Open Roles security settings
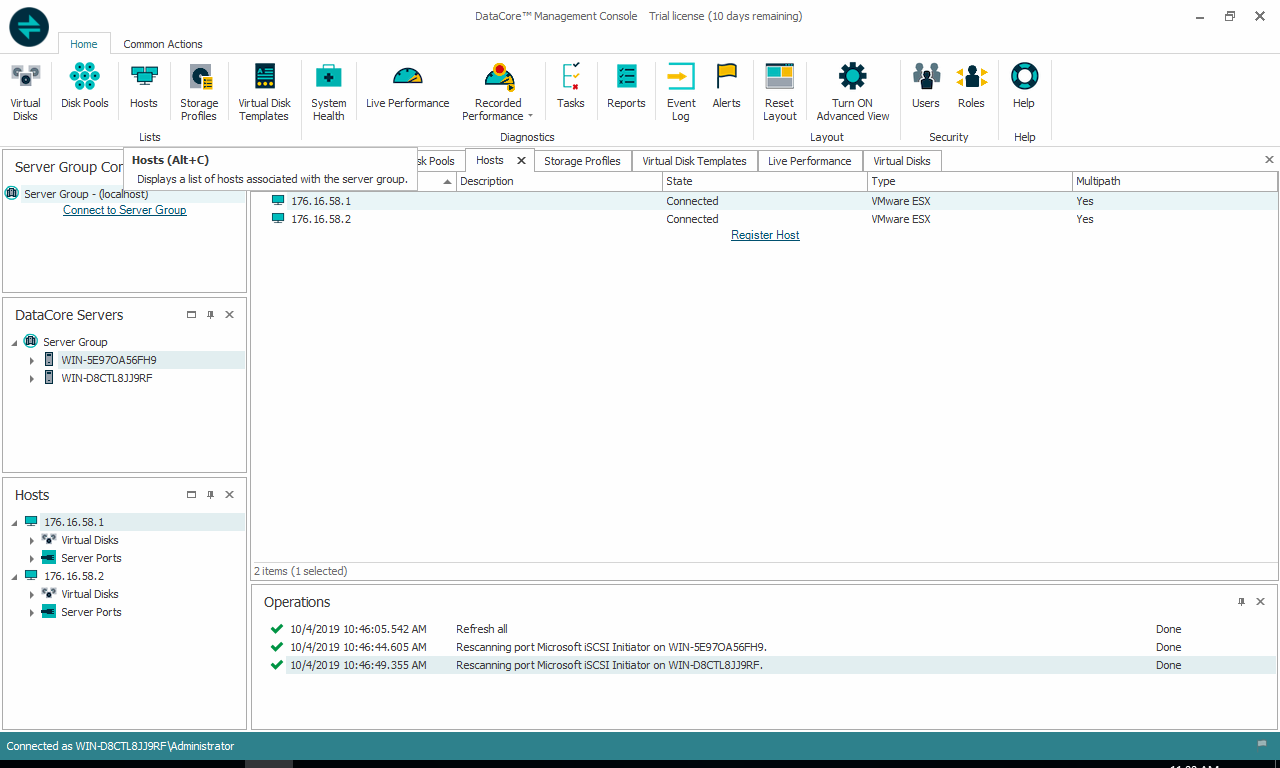This screenshot has width=1280, height=768. click(971, 86)
